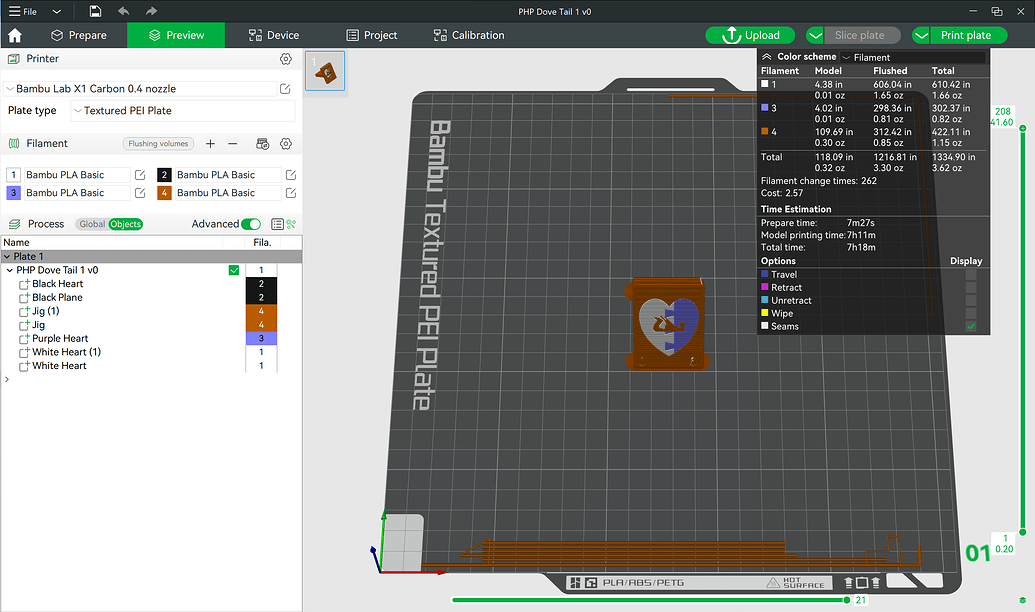Screen dimensions: 1035x612
Task: Toggle printable checkbox for PHP Dove Tail
Action: coord(234,270)
